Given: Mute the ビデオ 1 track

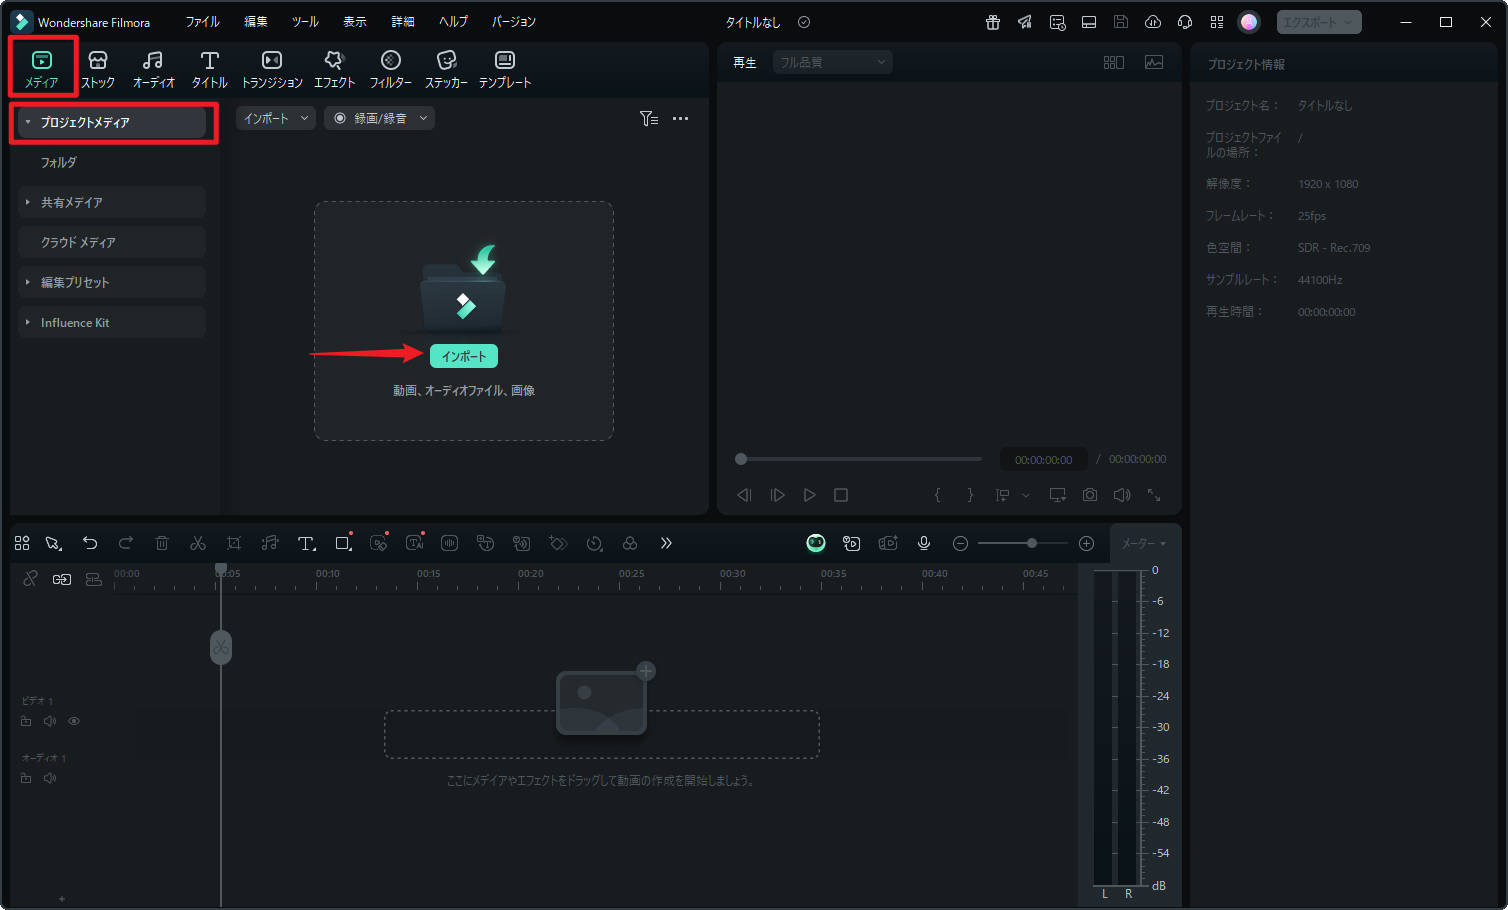Looking at the screenshot, I should click(50, 721).
